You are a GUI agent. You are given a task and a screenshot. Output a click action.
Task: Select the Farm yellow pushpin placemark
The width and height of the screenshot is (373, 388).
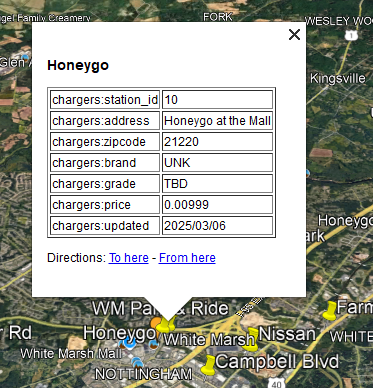pos(329,311)
